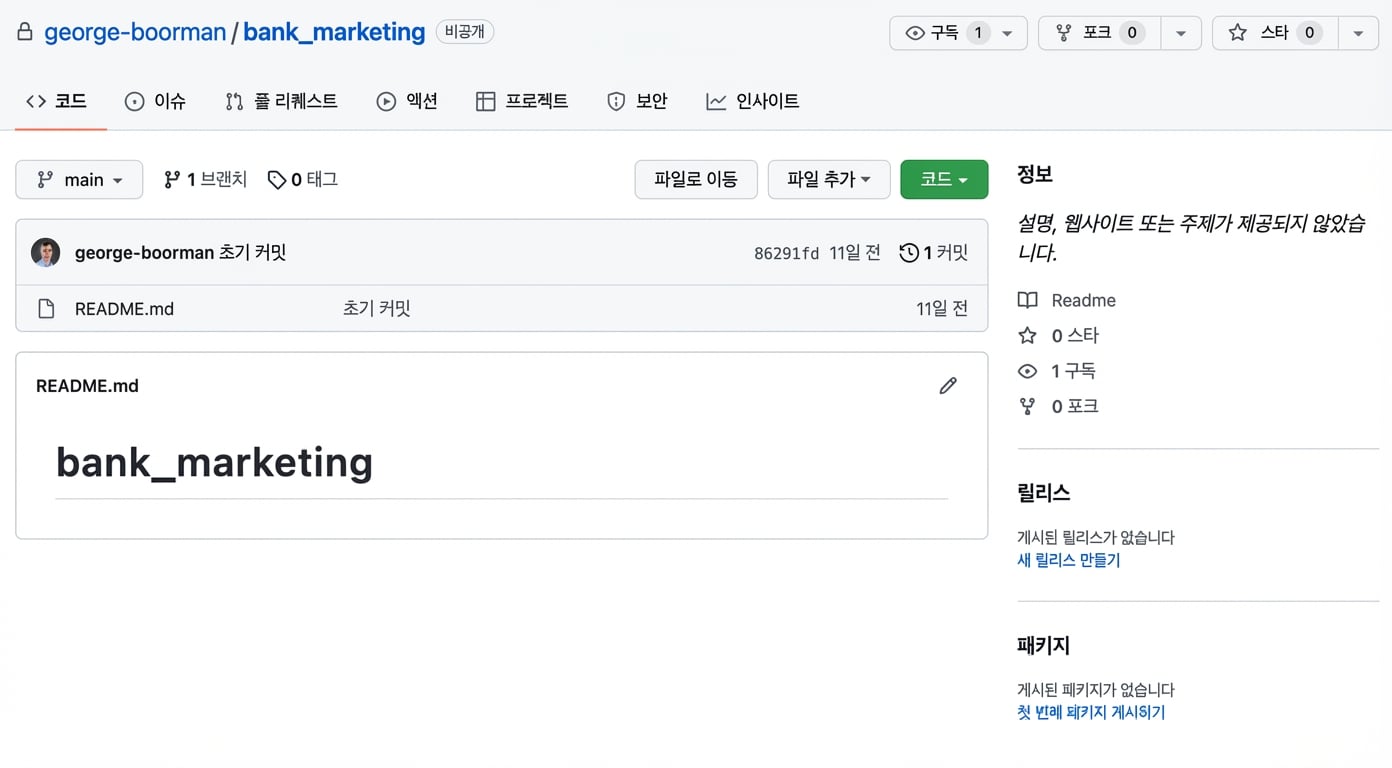Image resolution: width=1392 pixels, height=768 pixels.
Task: Click the 11일 전 timestamp in README.md row
Action: pyautogui.click(x=942, y=309)
